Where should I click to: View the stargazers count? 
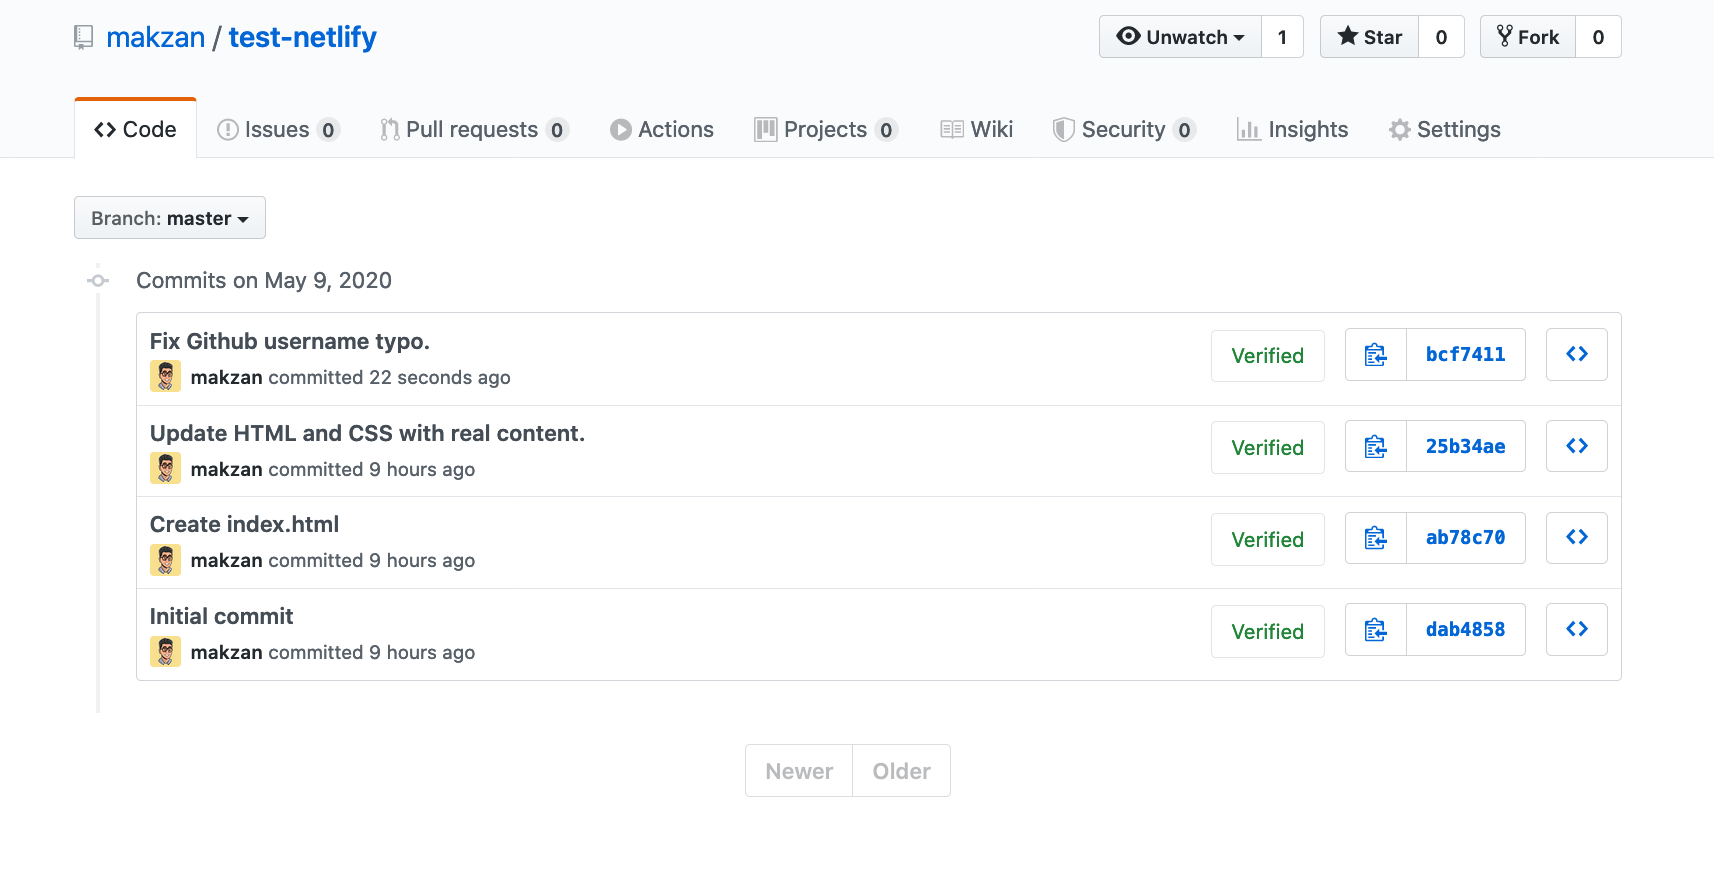click(x=1441, y=37)
